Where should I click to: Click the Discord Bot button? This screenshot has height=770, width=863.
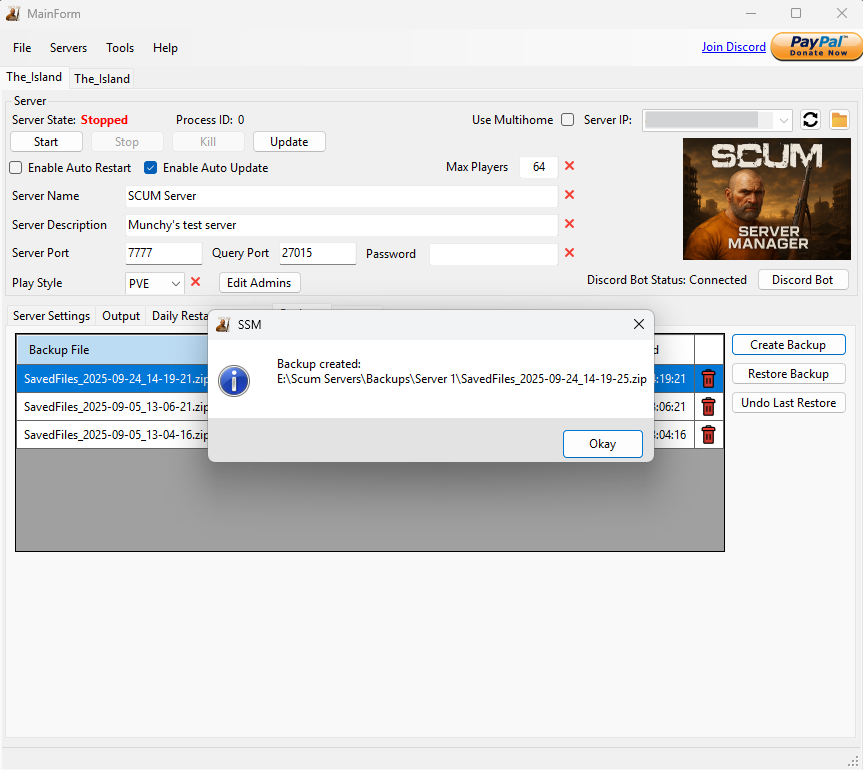(802, 280)
